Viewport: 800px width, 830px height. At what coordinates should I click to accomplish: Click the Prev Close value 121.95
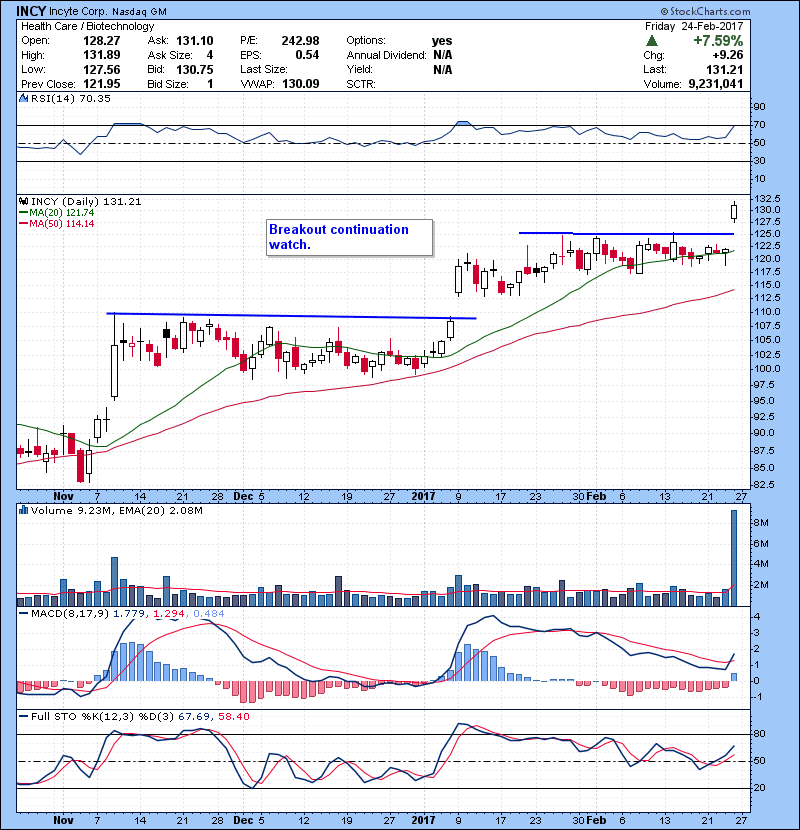click(x=102, y=84)
